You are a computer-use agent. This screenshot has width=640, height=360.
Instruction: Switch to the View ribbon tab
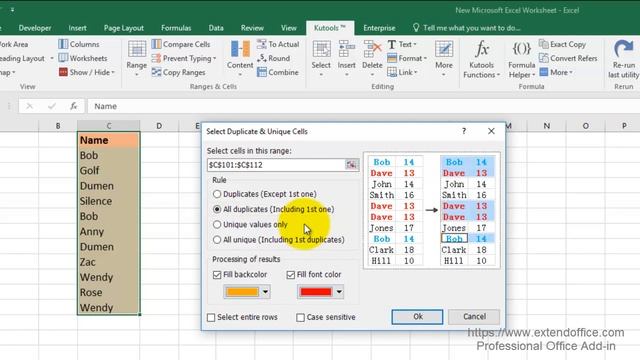pos(289,28)
